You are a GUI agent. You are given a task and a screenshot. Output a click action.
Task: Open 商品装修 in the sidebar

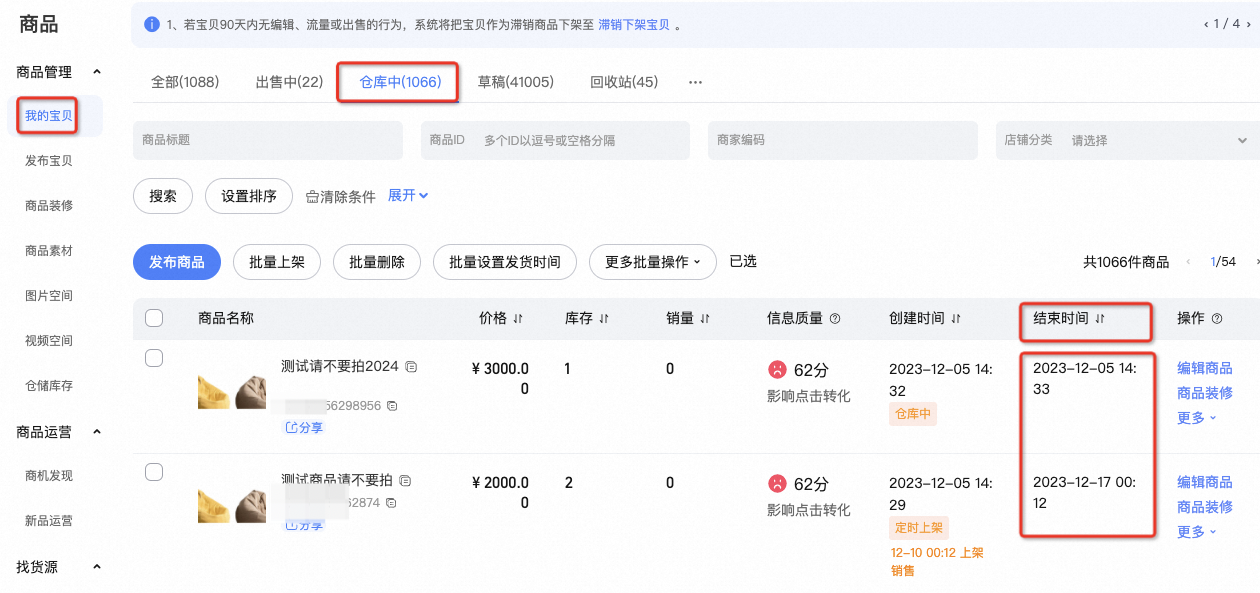[49, 206]
